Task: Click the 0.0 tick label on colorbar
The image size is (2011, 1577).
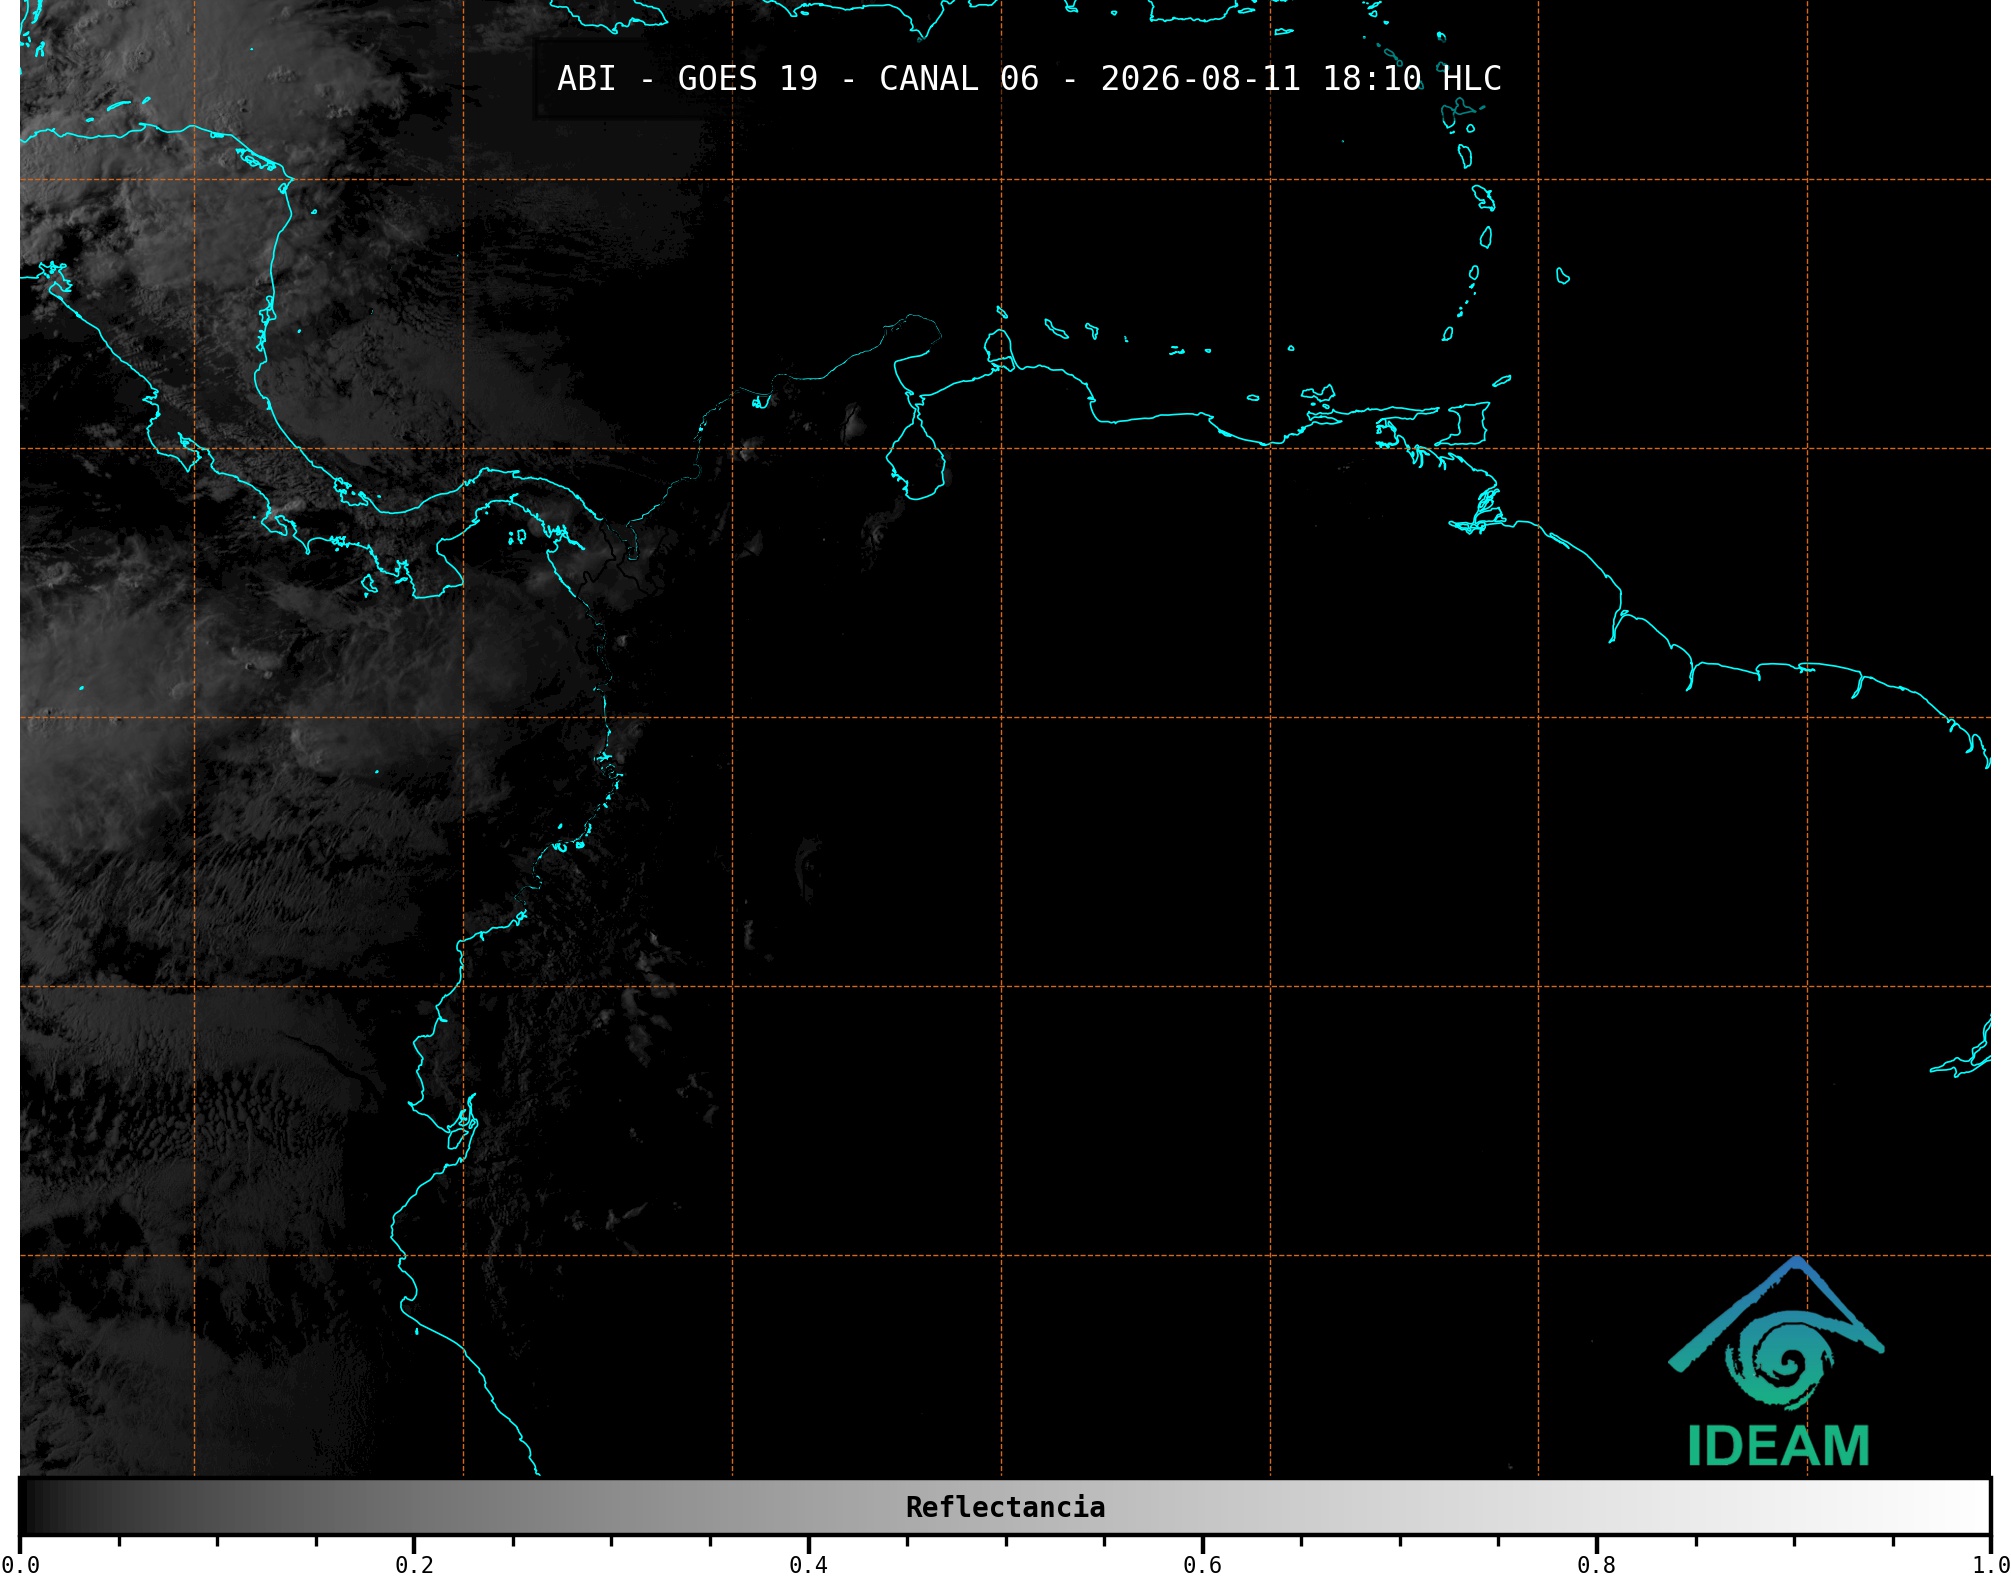Action: tap(20, 1564)
